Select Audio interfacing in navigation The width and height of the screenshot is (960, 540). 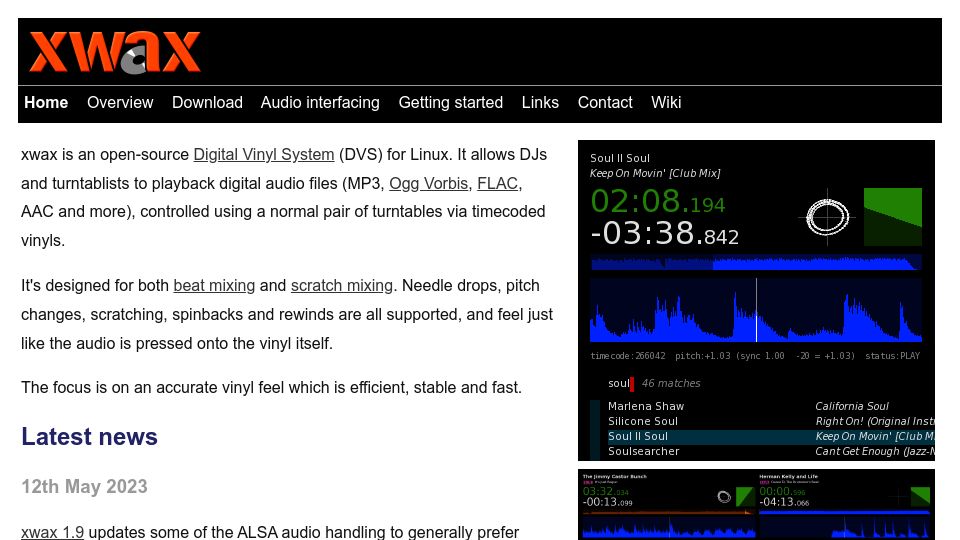click(320, 102)
